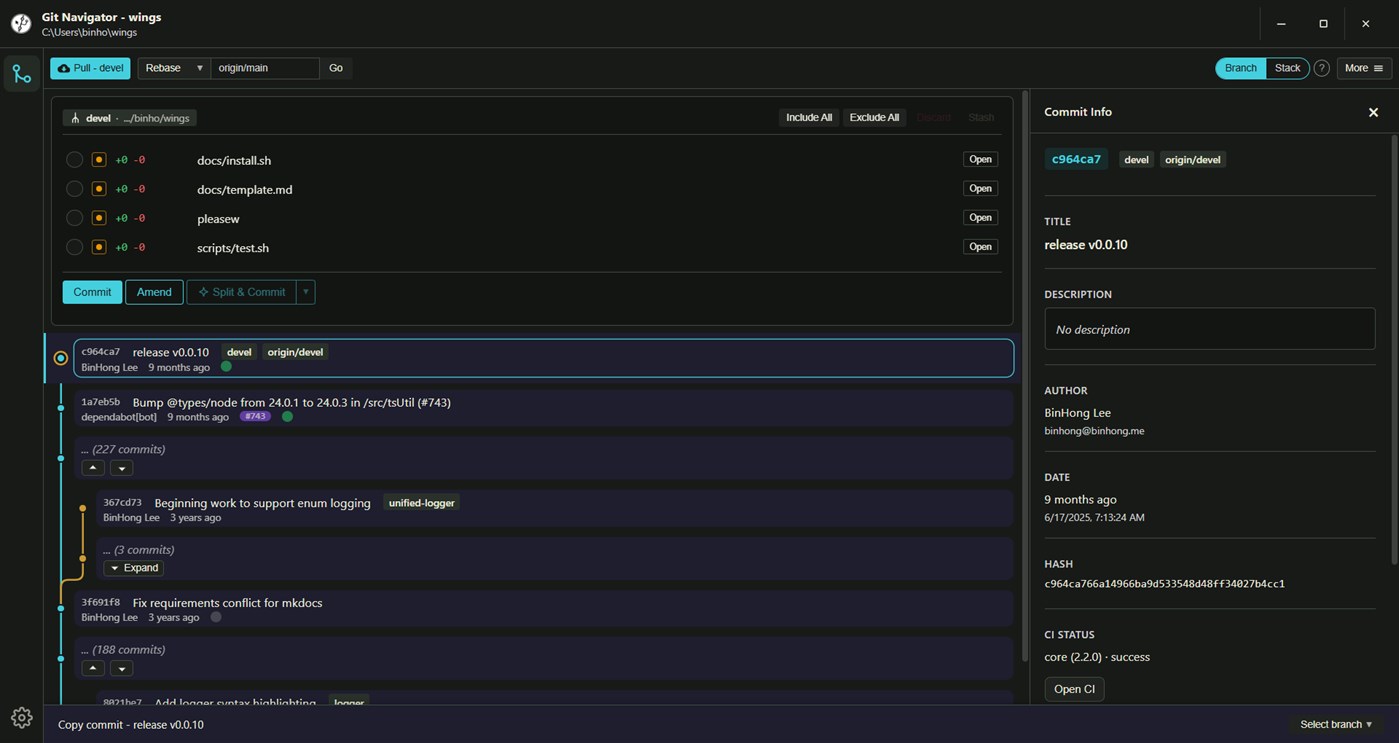
Task: Click the devel .../binho/wings branch label
Action: click(130, 118)
